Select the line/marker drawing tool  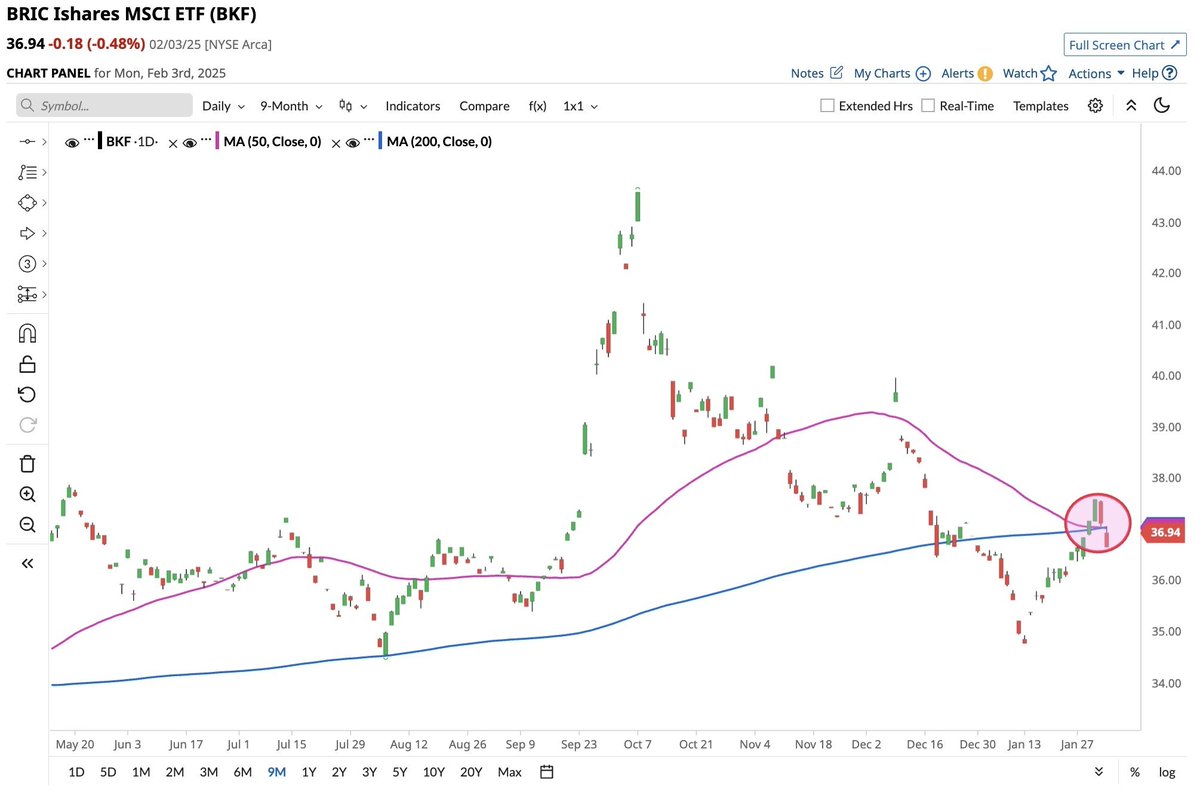27,142
